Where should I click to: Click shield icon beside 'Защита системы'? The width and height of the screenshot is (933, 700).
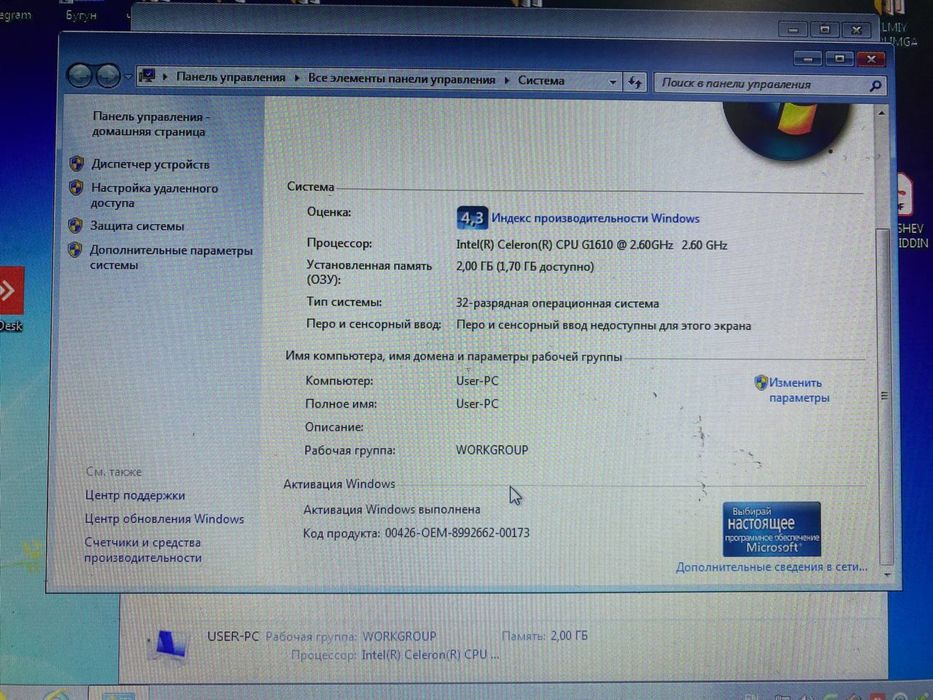click(x=75, y=225)
